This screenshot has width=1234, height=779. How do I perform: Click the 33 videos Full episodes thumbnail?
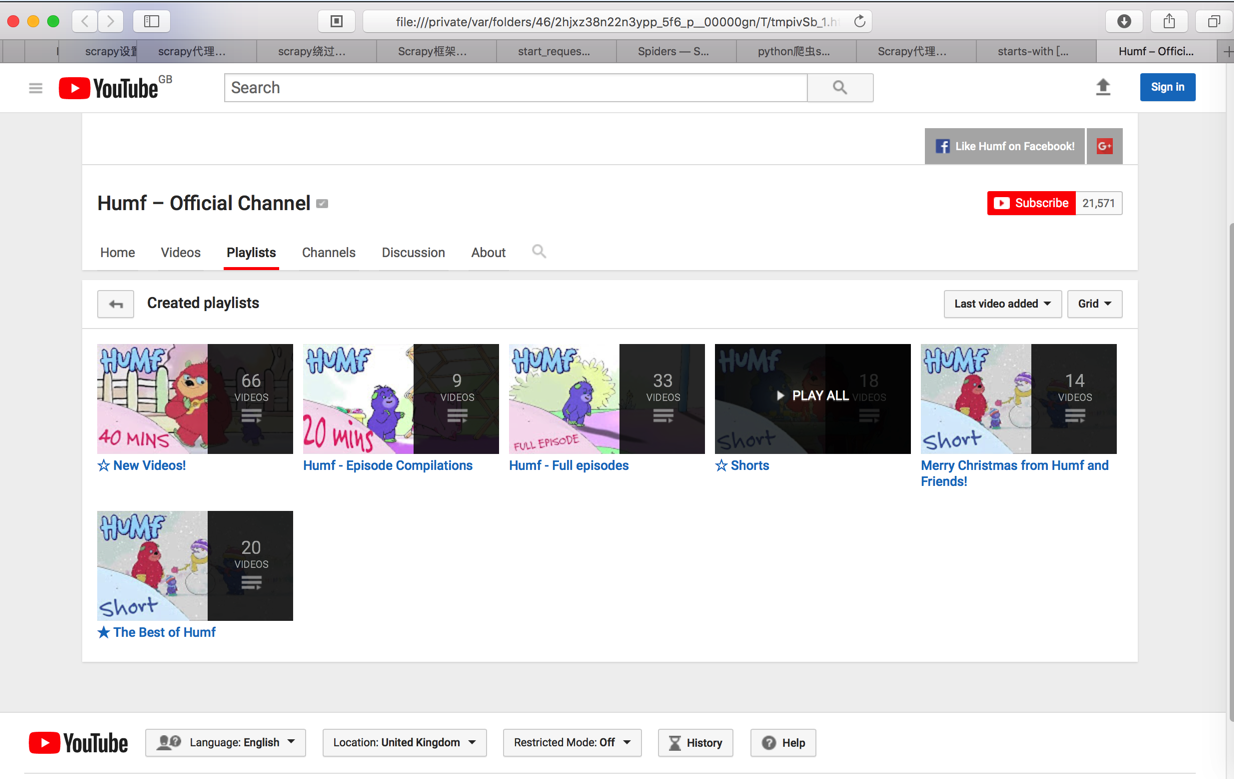[x=607, y=399]
